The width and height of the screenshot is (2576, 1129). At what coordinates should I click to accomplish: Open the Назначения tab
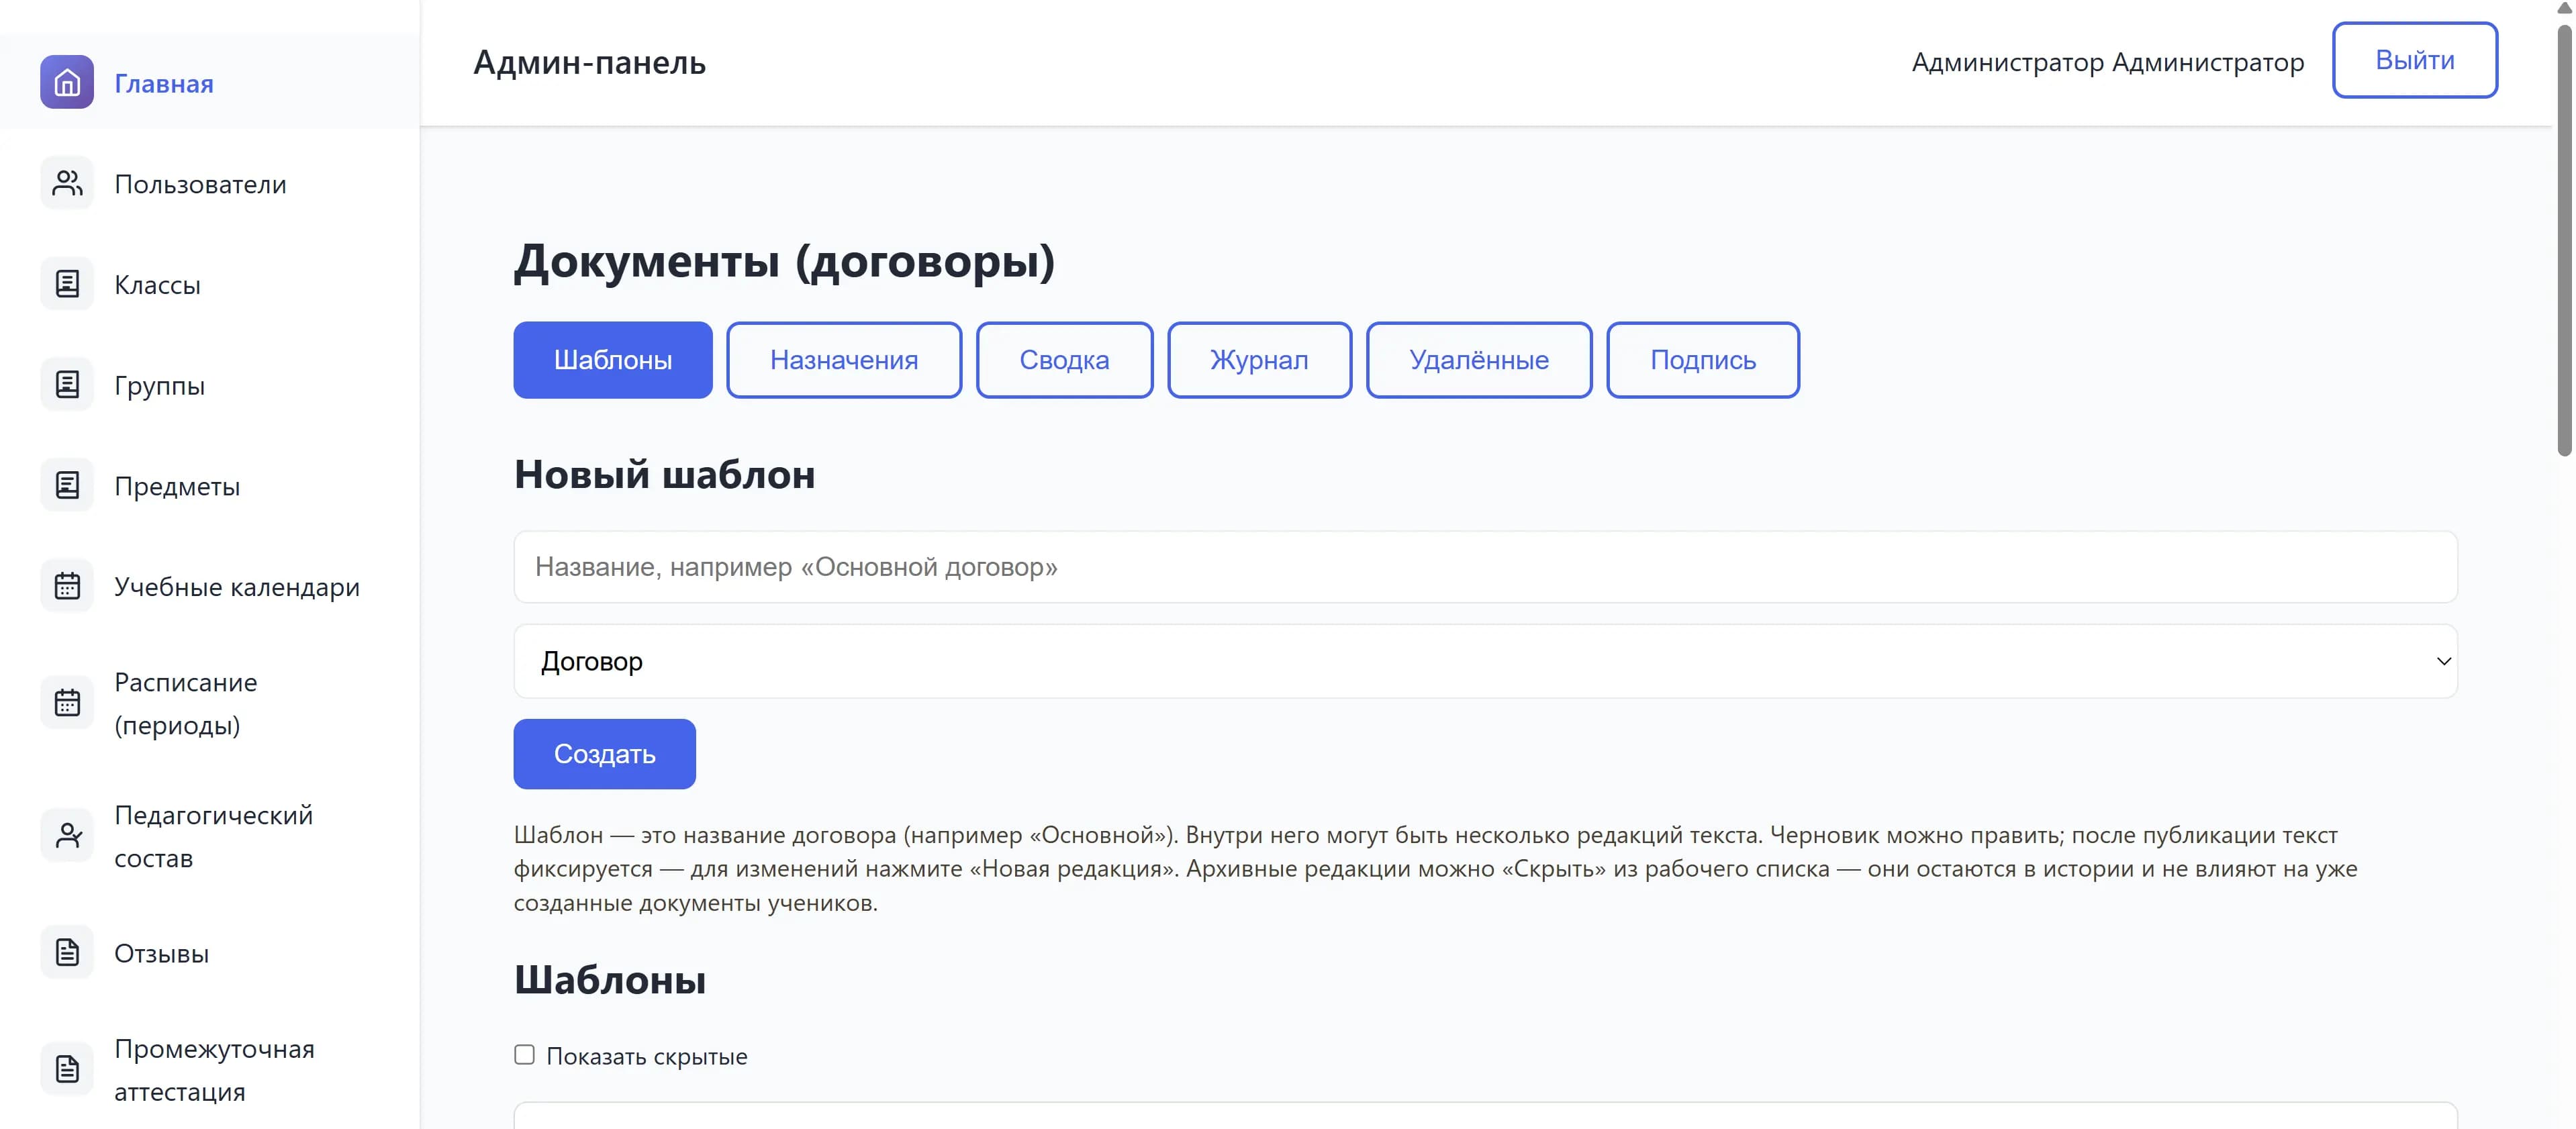[x=844, y=360]
